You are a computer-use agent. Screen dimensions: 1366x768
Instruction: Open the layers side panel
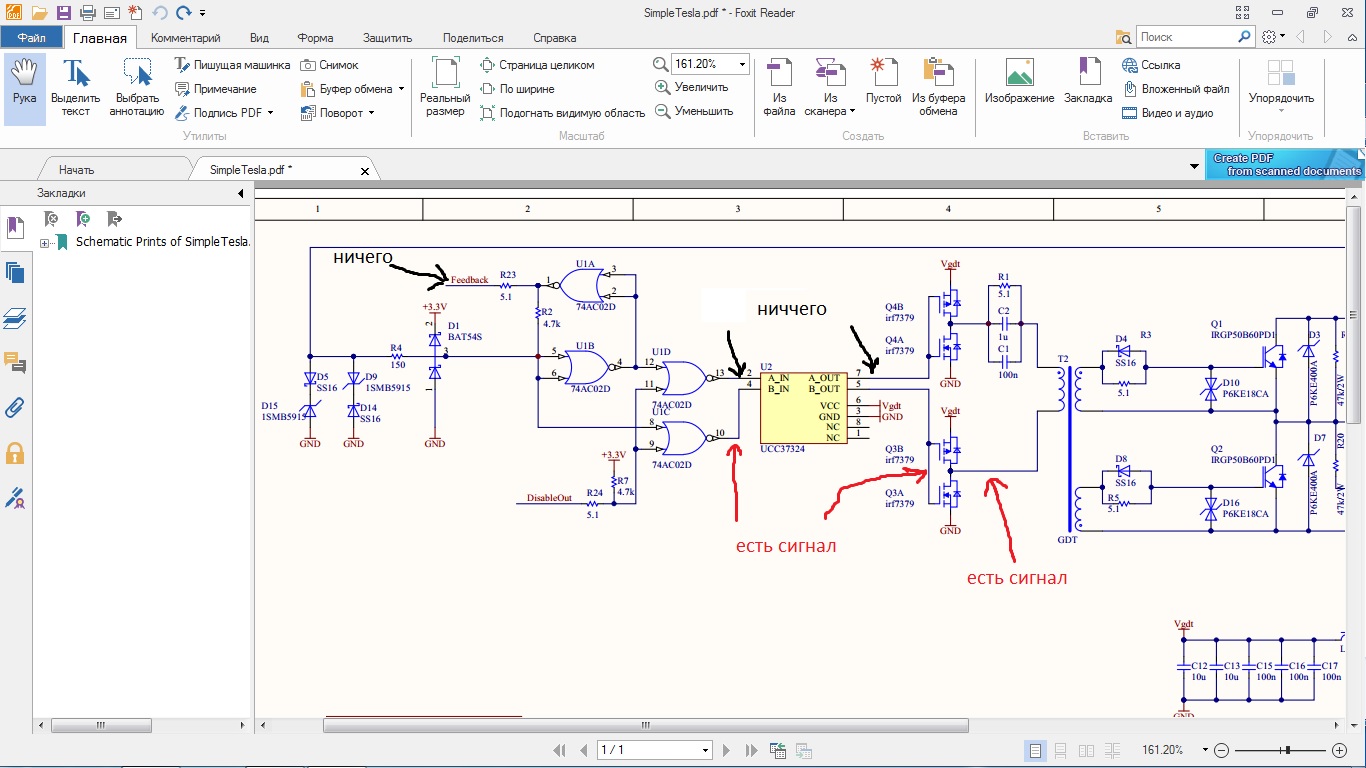(15, 318)
